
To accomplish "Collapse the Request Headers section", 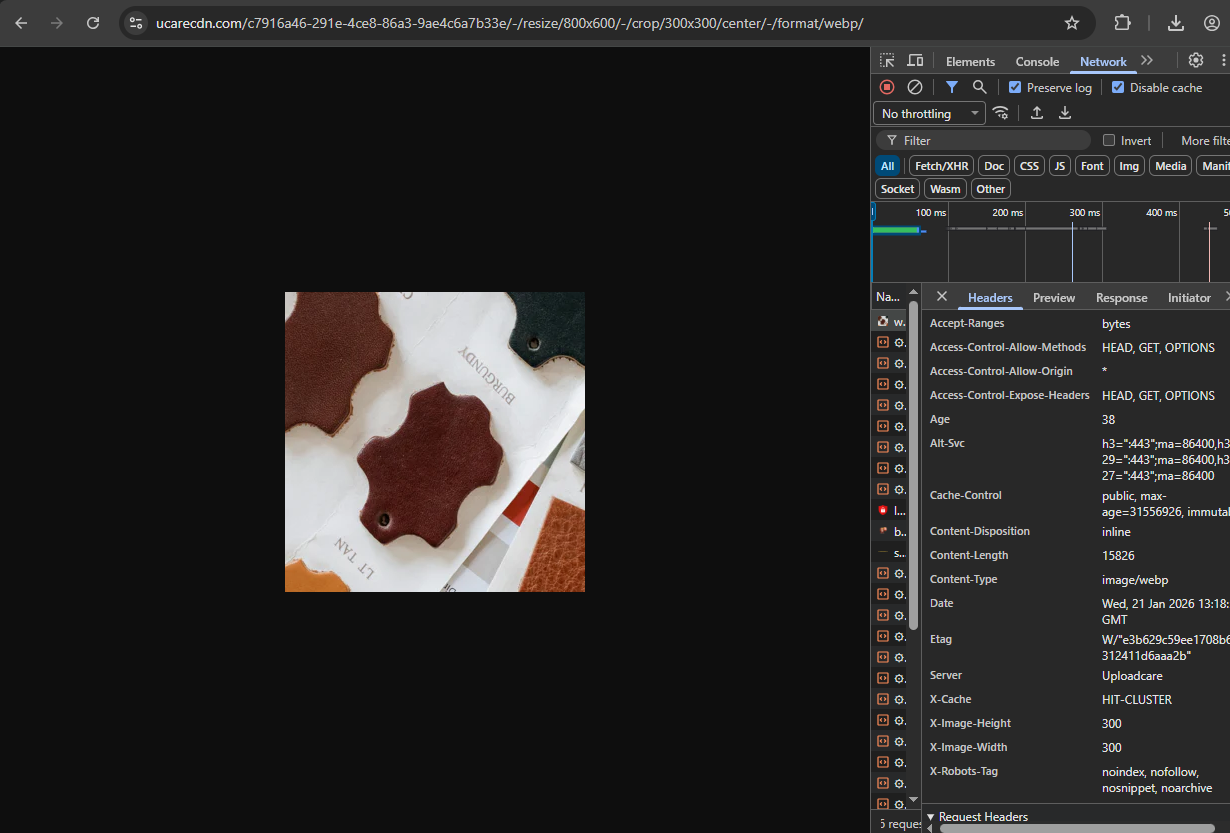I will [x=931, y=817].
